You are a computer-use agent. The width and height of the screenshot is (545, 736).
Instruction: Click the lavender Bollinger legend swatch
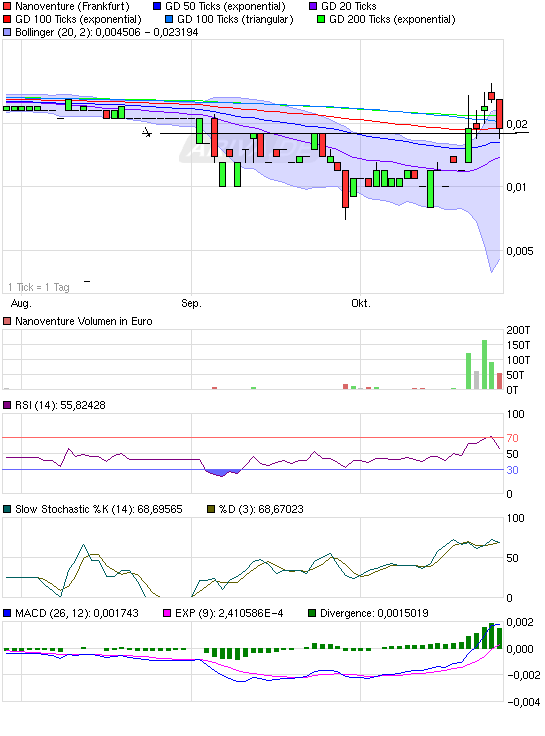(x=7, y=32)
